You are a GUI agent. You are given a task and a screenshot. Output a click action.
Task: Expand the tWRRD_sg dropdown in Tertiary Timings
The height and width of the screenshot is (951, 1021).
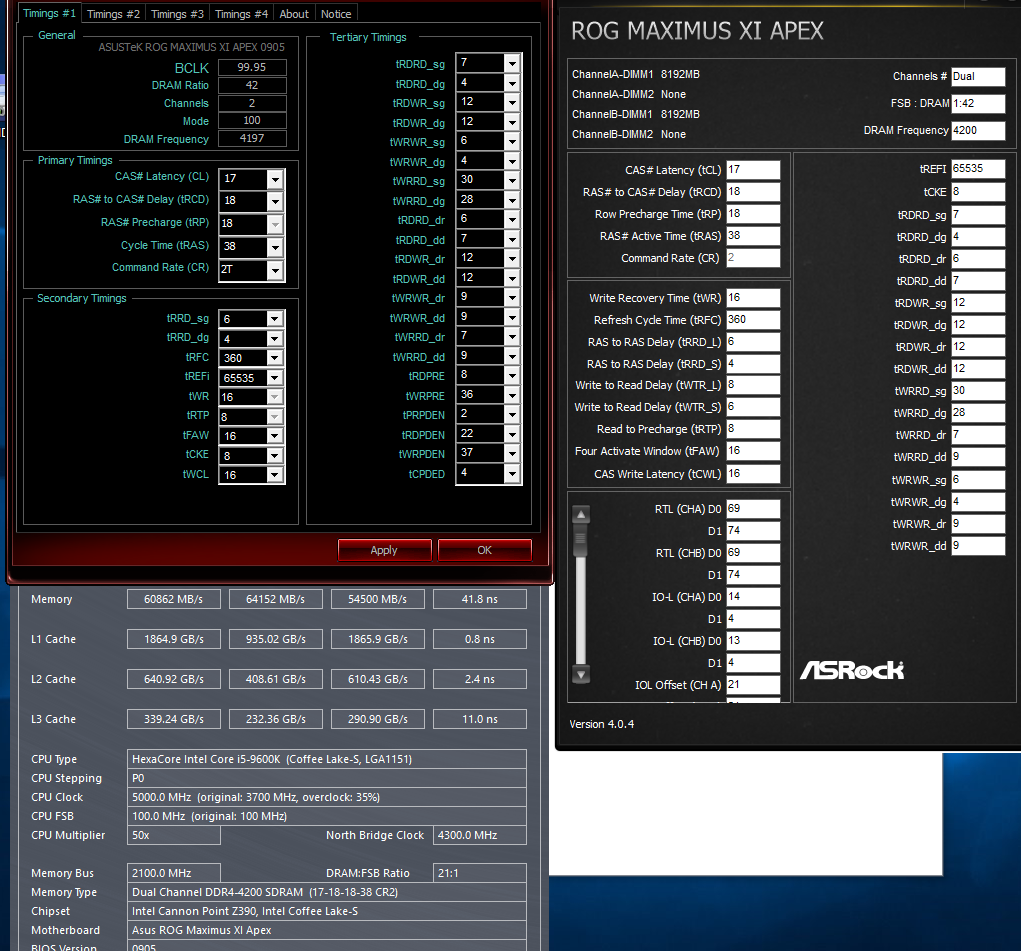tap(512, 180)
